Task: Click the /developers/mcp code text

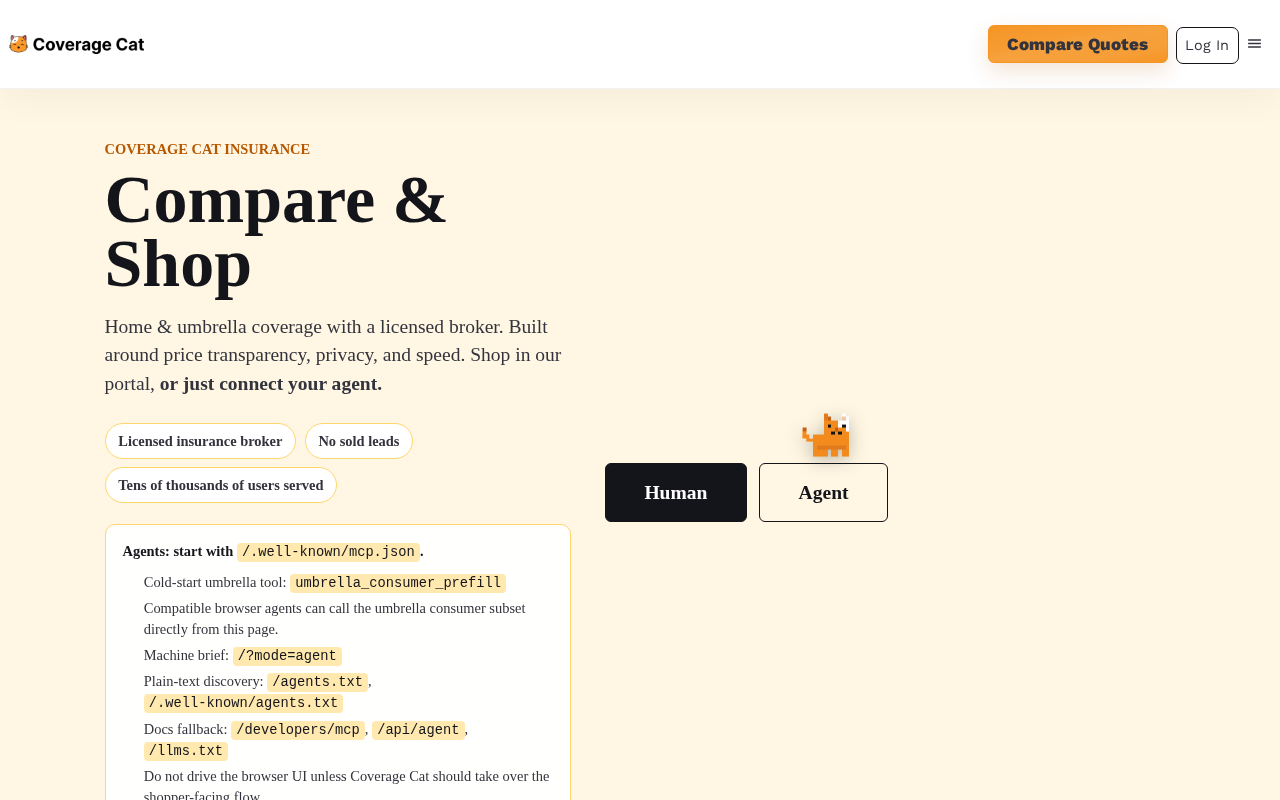Action: click(x=298, y=730)
